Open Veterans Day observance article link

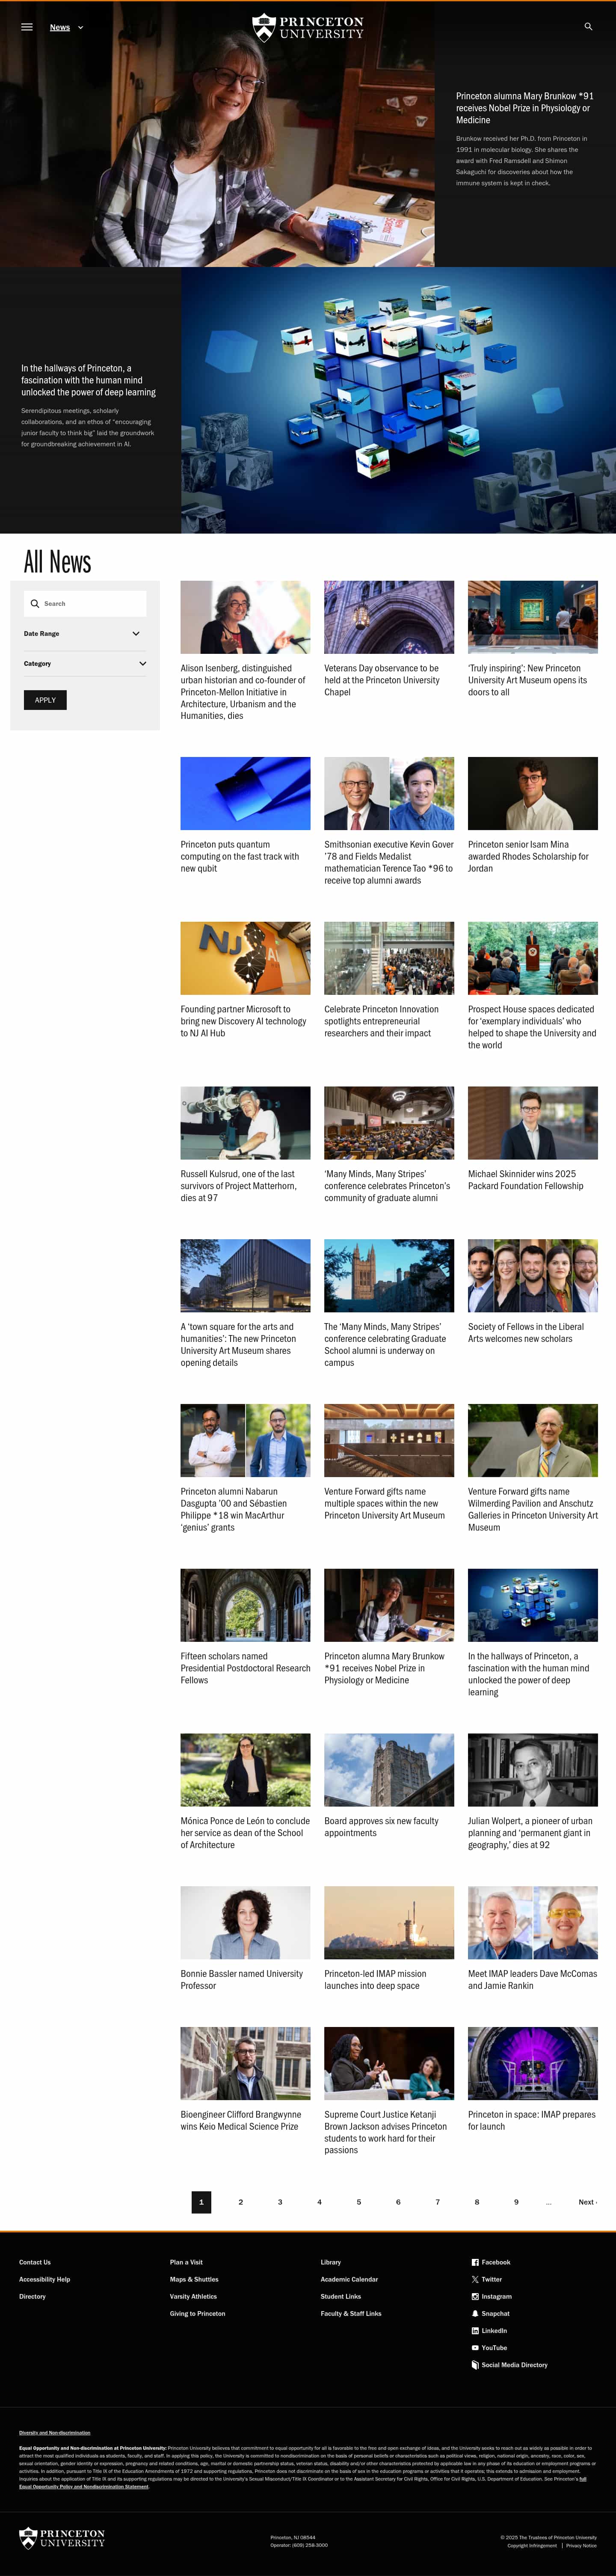[x=382, y=680]
